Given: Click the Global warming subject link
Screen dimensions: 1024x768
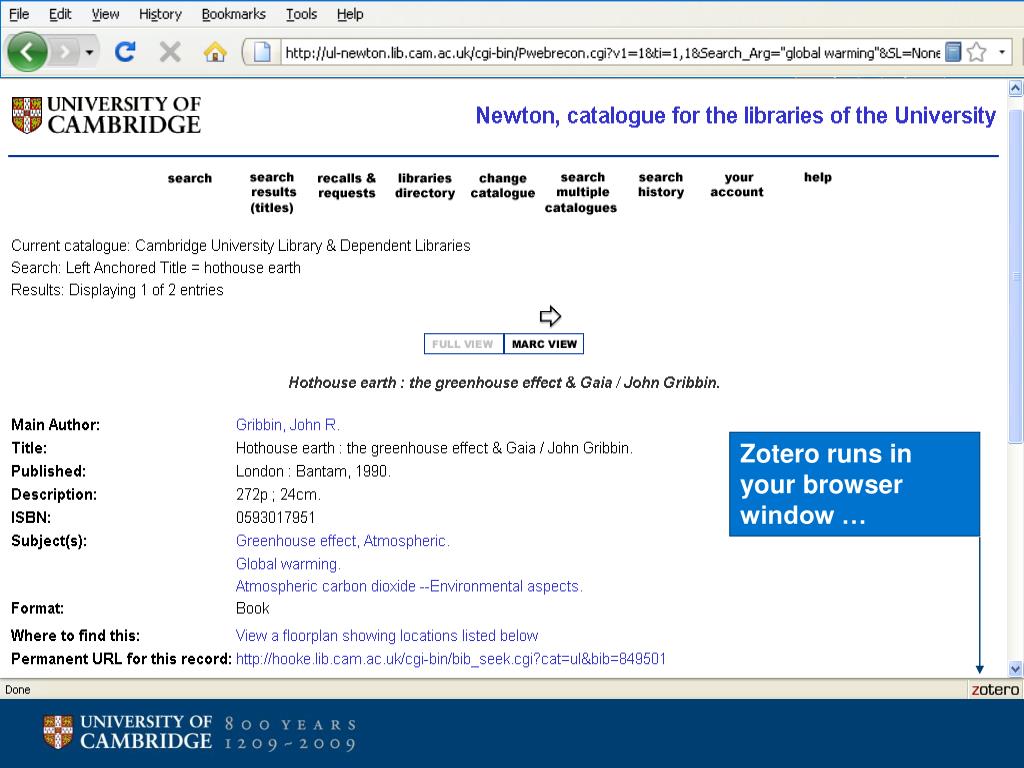Looking at the screenshot, I should pyautogui.click(x=288, y=564).
